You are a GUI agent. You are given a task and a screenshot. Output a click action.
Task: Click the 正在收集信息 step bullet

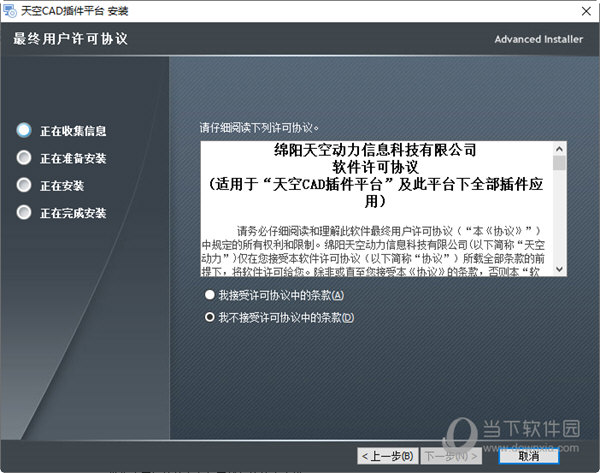(x=24, y=130)
